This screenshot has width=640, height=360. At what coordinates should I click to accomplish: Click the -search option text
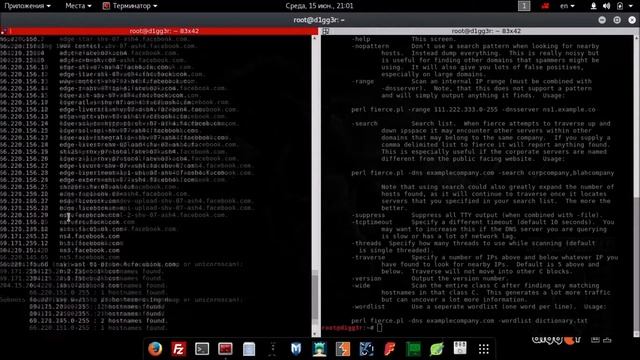coord(364,124)
